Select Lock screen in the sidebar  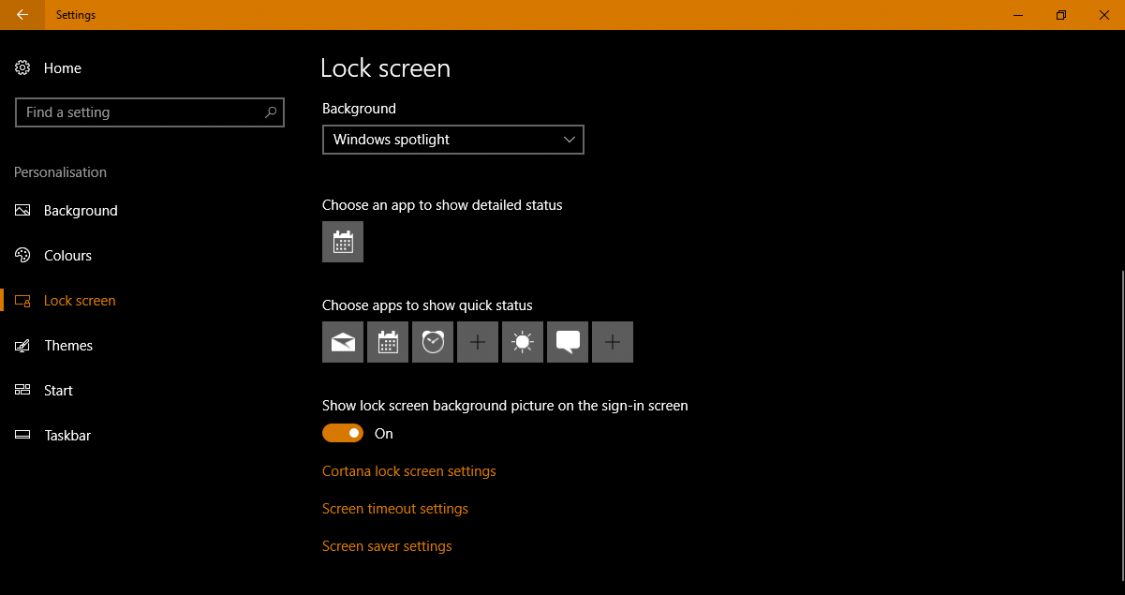tap(79, 300)
